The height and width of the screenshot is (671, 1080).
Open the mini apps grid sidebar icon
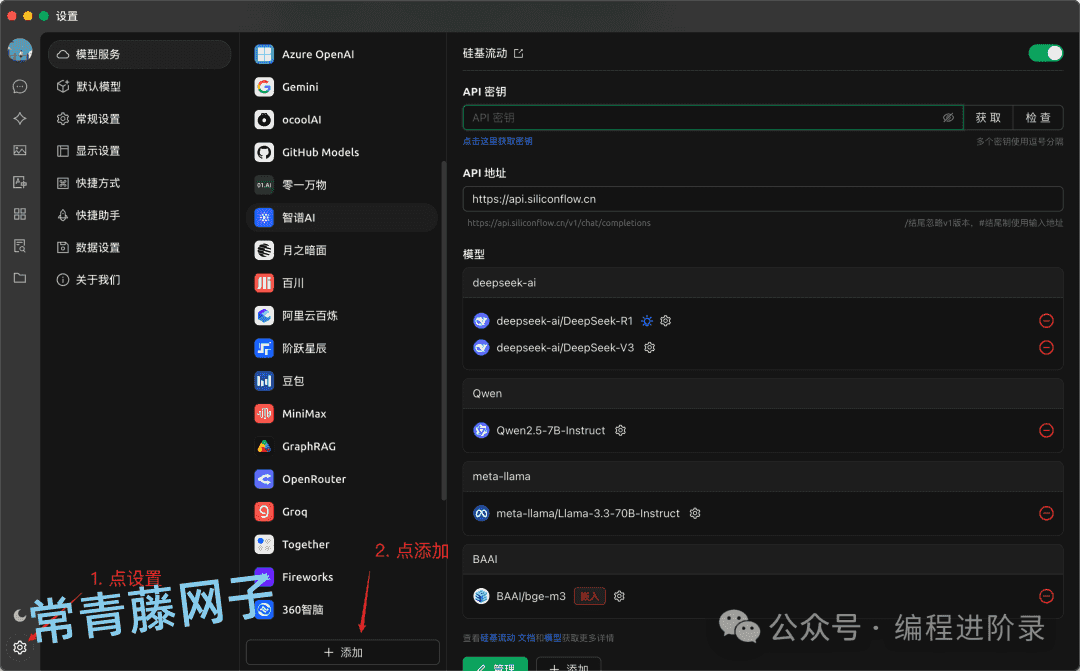click(x=20, y=214)
